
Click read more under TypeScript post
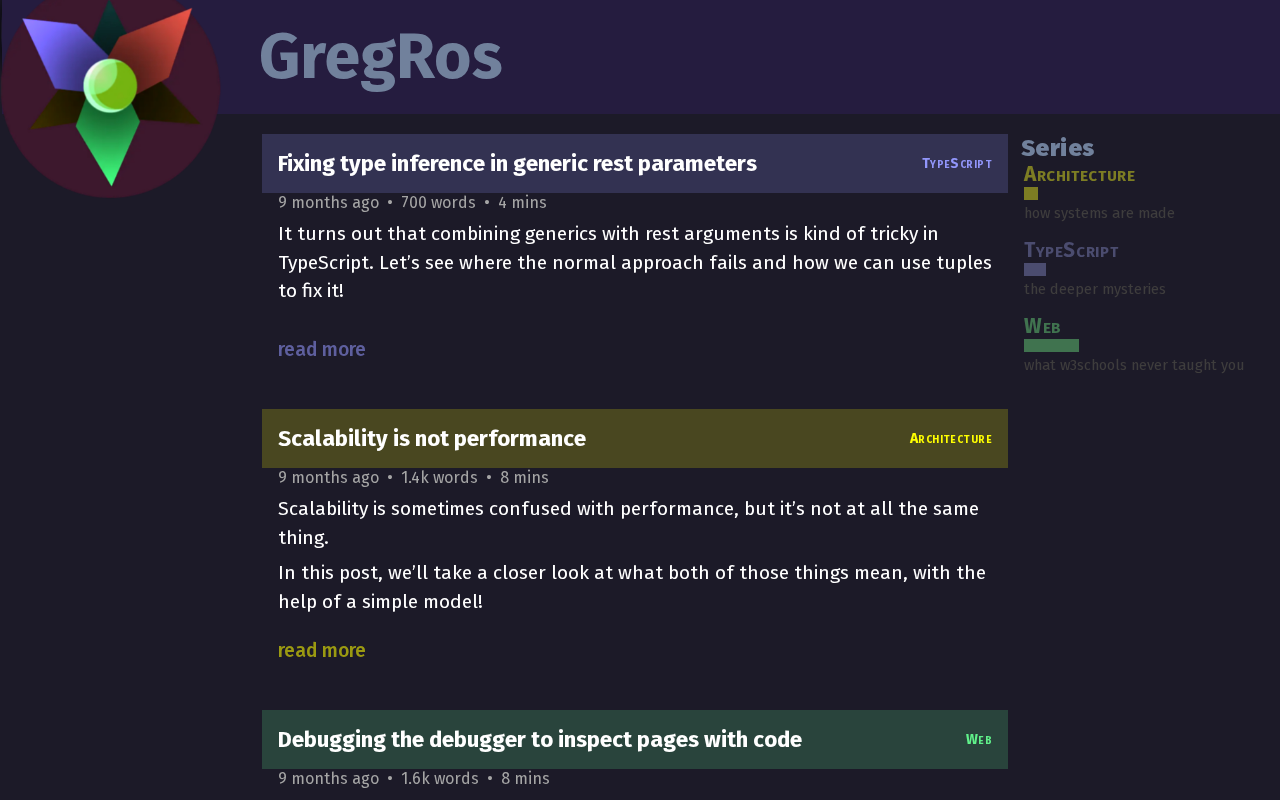tap(322, 349)
